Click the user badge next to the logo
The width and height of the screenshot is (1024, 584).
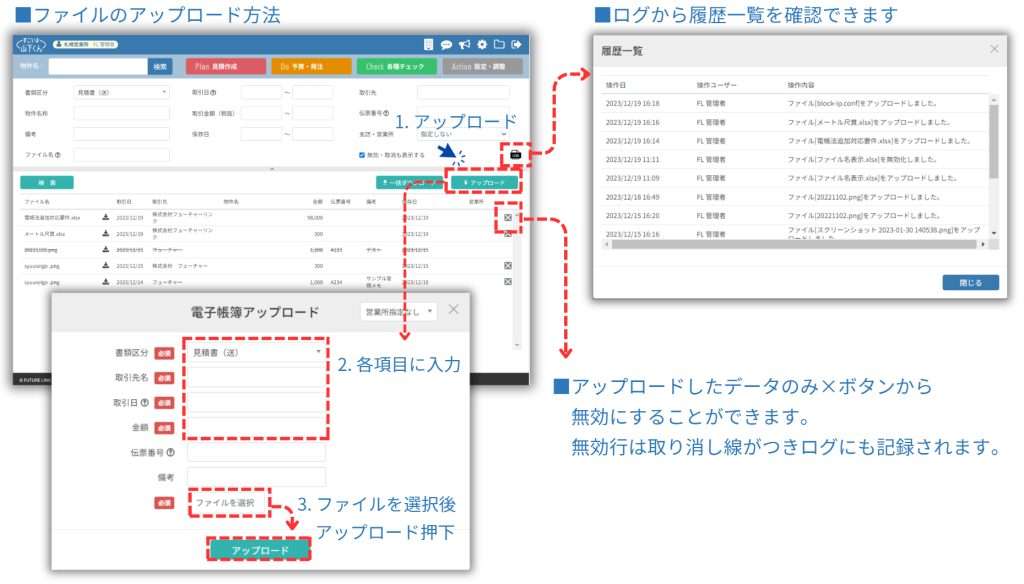click(86, 44)
